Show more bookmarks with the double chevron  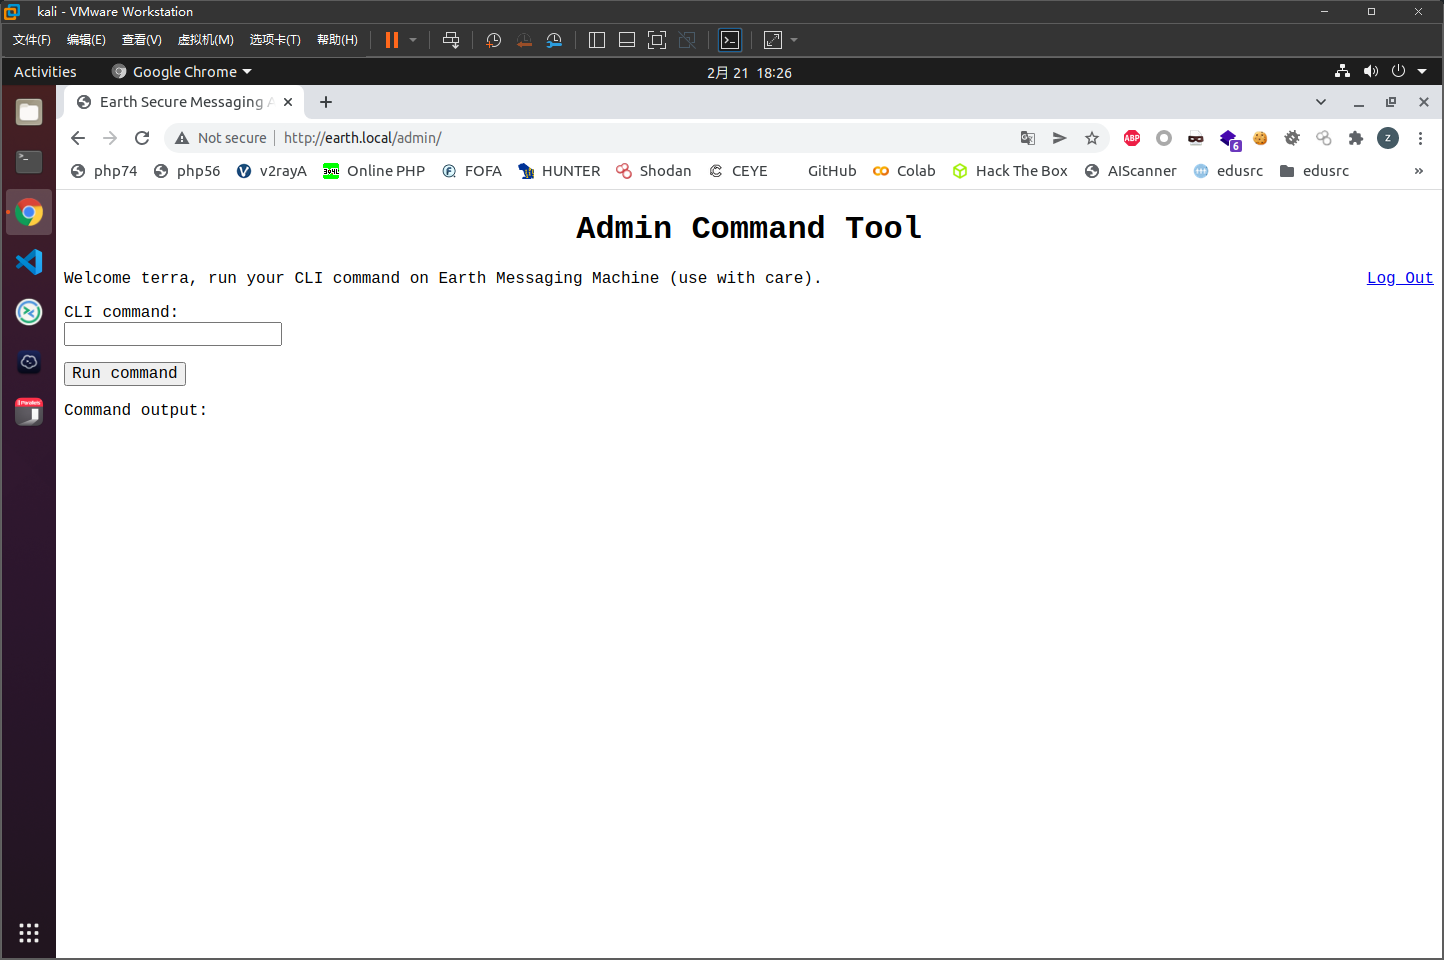(x=1418, y=171)
